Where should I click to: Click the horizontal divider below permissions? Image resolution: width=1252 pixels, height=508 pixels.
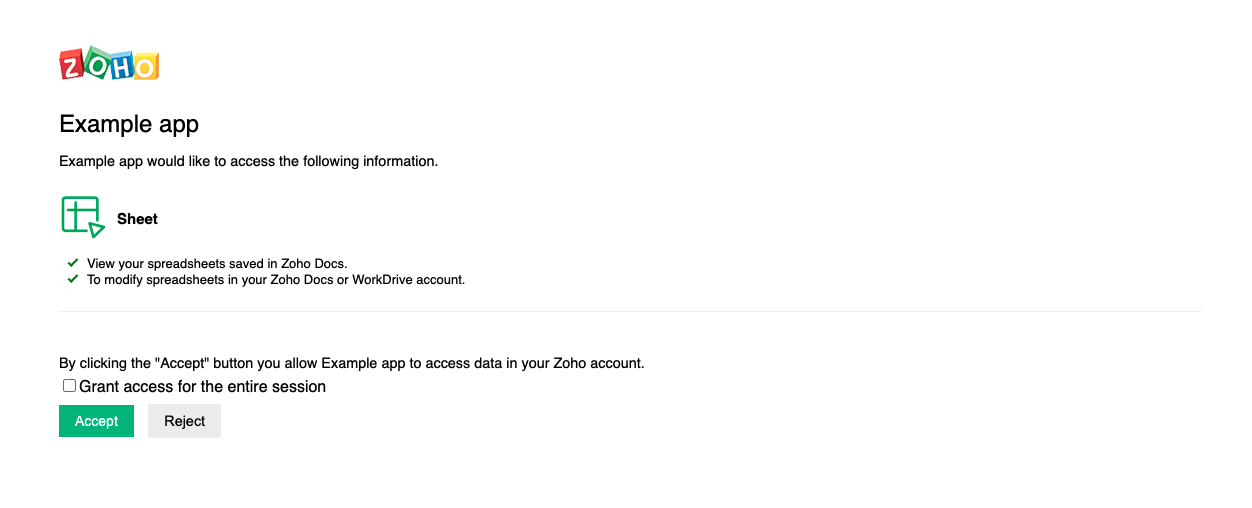click(630, 311)
